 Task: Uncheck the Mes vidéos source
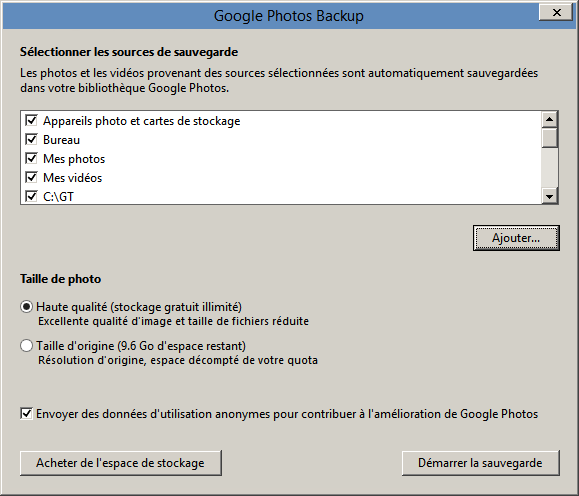[31, 177]
